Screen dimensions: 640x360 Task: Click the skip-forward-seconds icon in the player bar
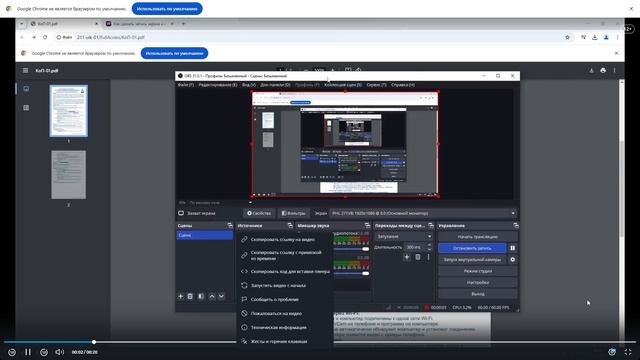pyautogui.click(x=44, y=352)
